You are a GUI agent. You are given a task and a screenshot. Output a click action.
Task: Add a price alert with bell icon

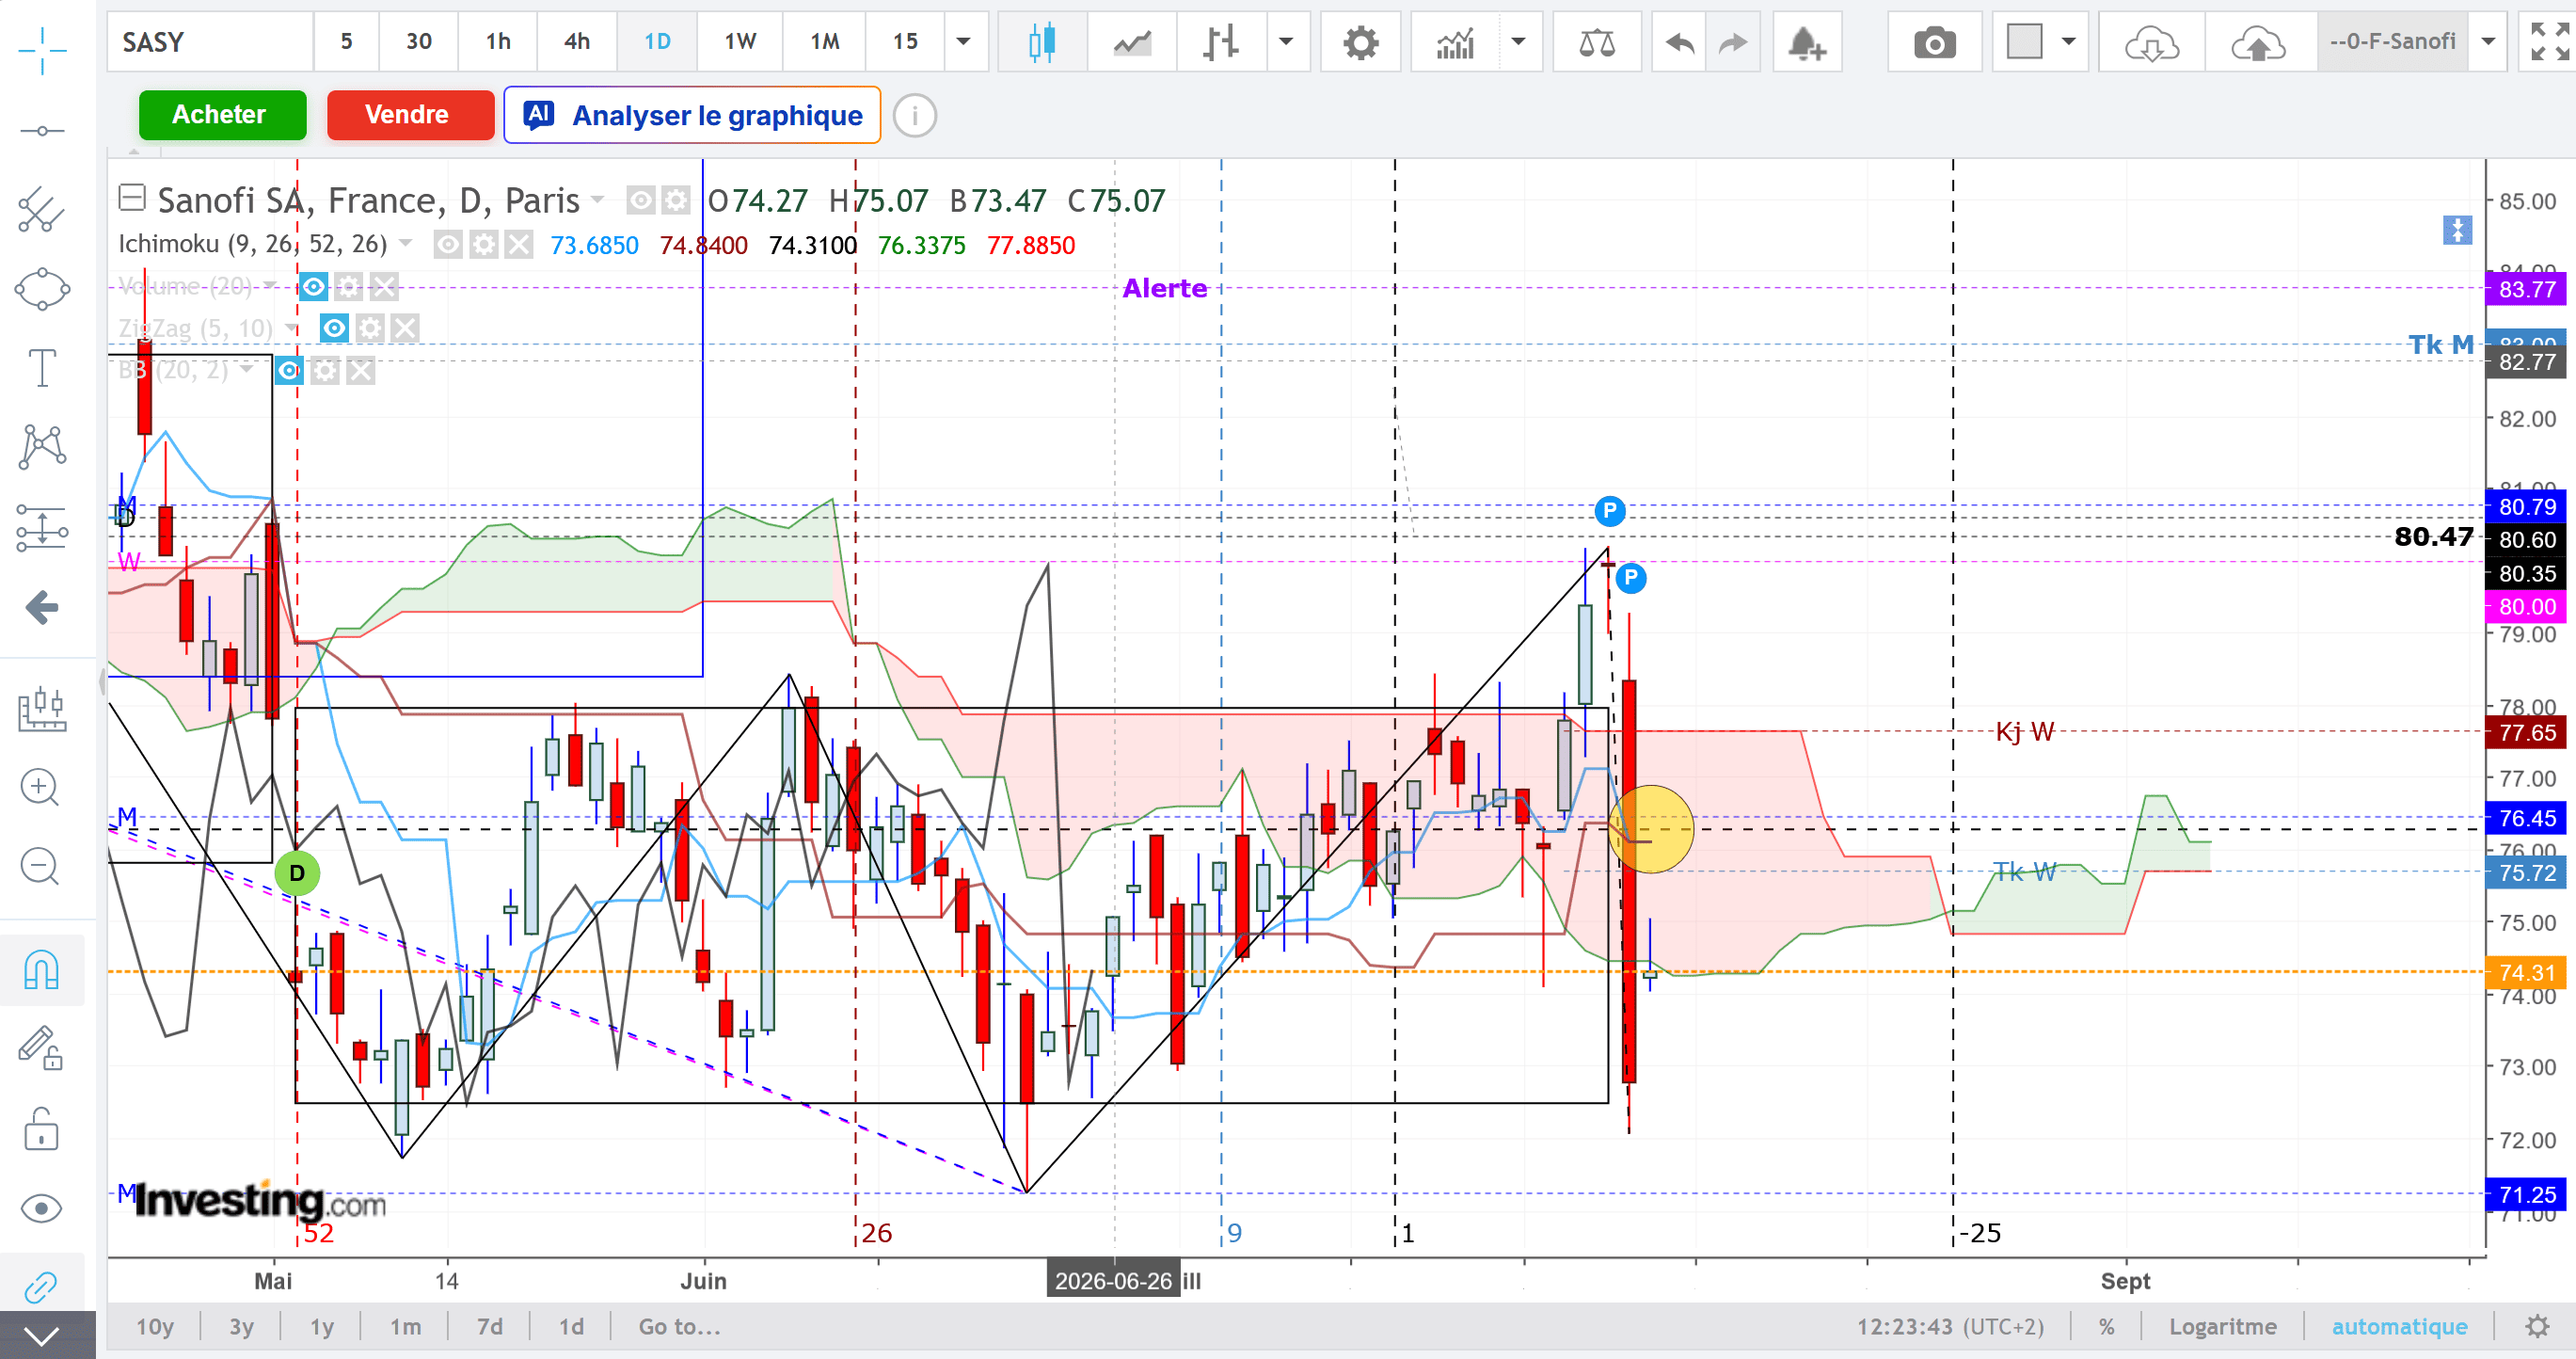(x=1808, y=42)
